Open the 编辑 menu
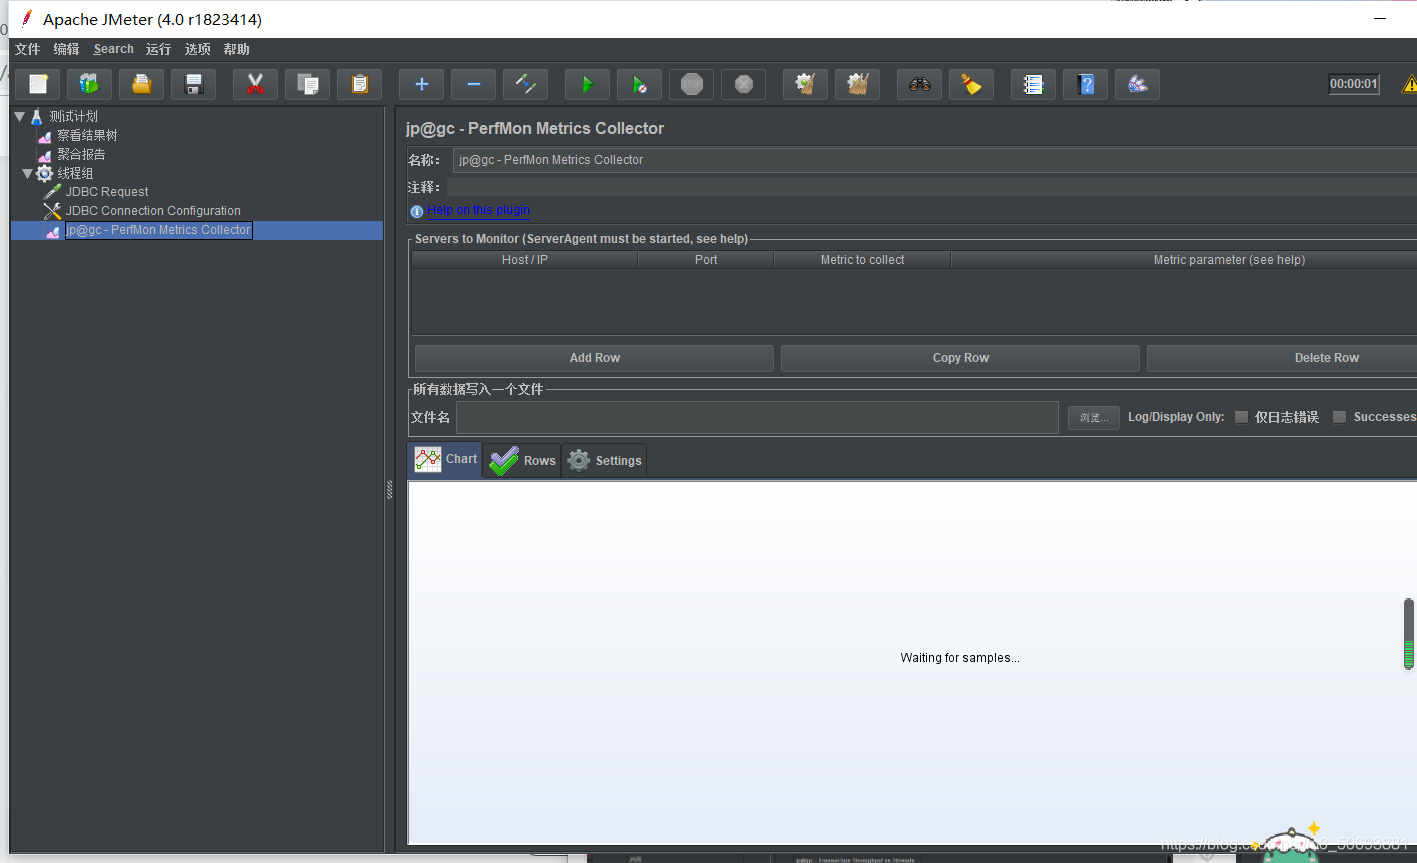This screenshot has height=863, width=1417. (x=67, y=49)
